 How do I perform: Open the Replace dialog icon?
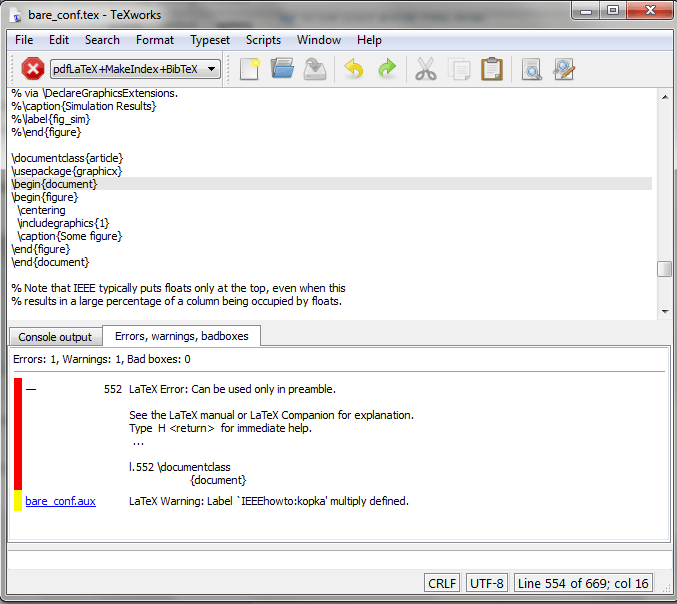(564, 69)
